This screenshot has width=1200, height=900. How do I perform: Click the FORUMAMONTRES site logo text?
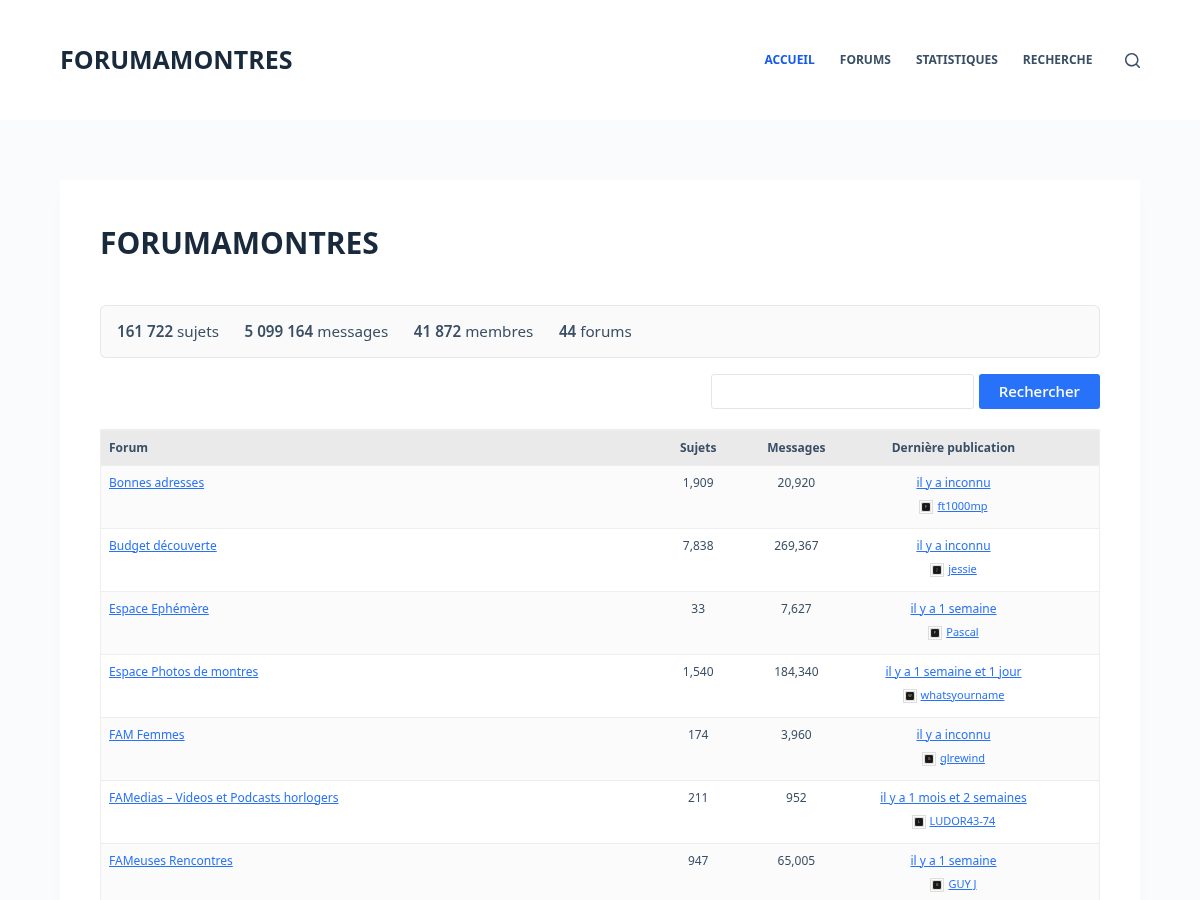click(x=176, y=60)
